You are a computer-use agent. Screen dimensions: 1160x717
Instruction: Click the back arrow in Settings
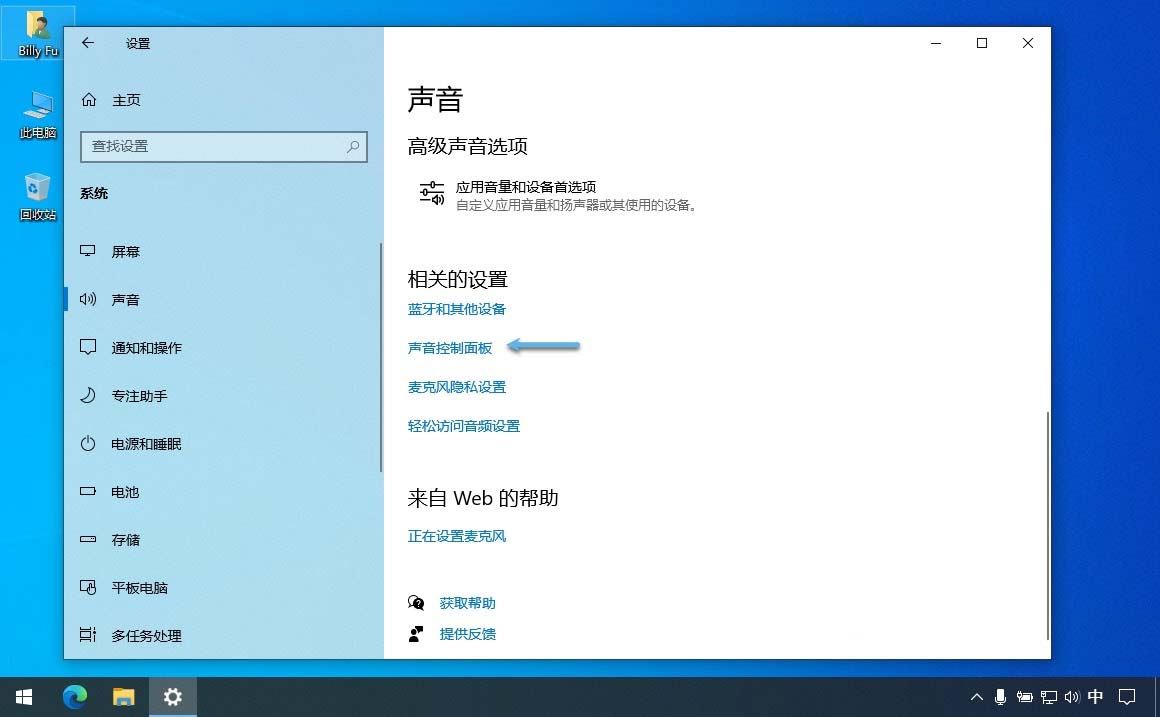click(88, 43)
